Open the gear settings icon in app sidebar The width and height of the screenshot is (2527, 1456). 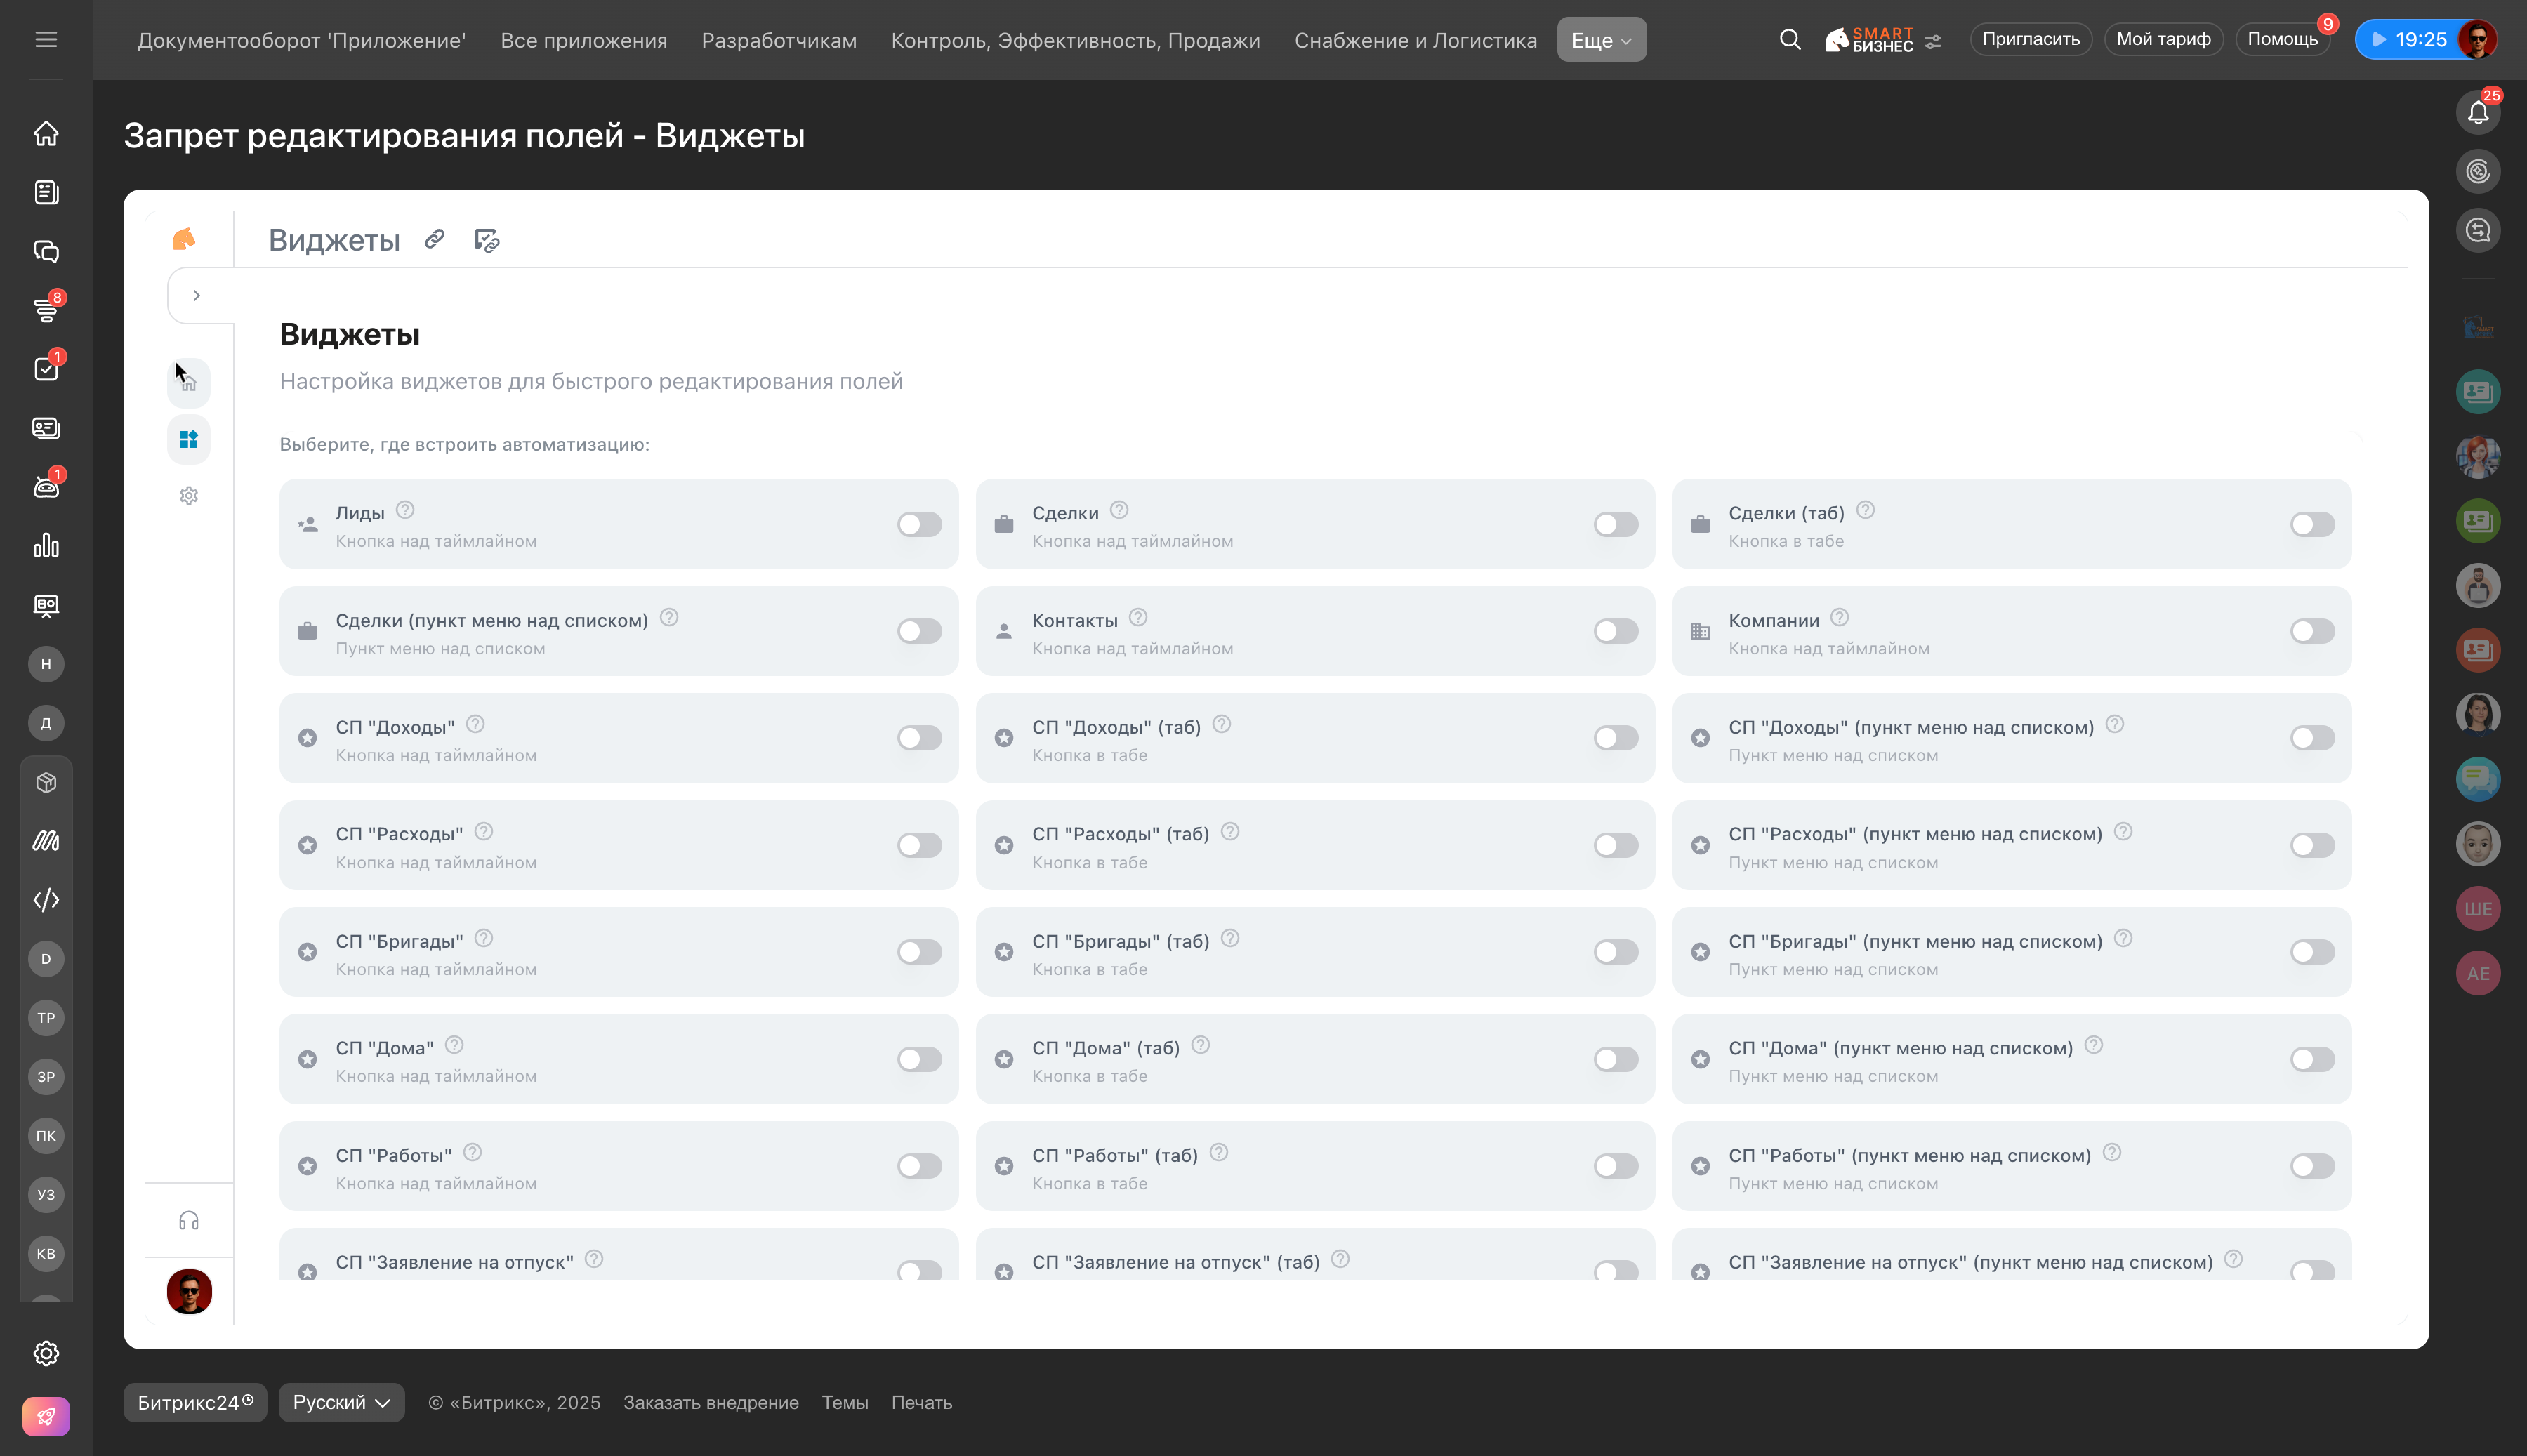pos(189,496)
